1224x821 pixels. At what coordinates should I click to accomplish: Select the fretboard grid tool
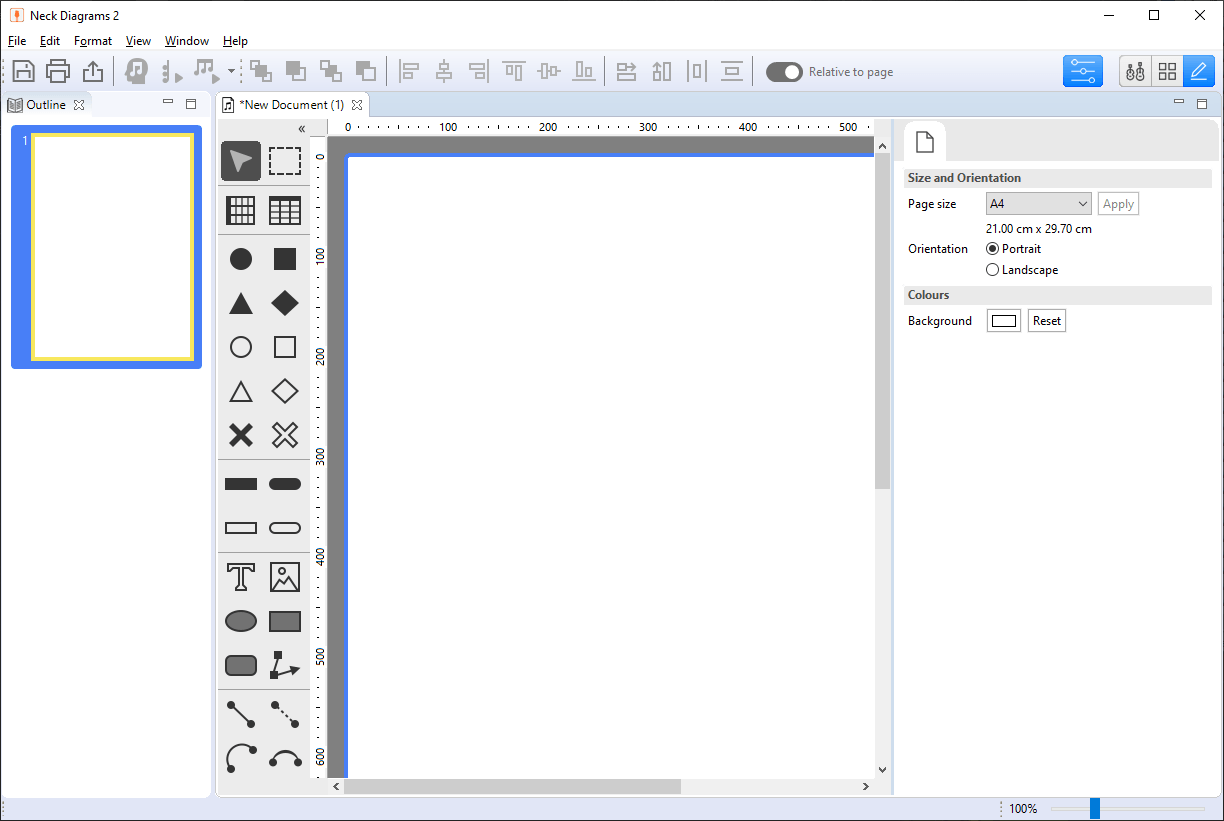(240, 210)
